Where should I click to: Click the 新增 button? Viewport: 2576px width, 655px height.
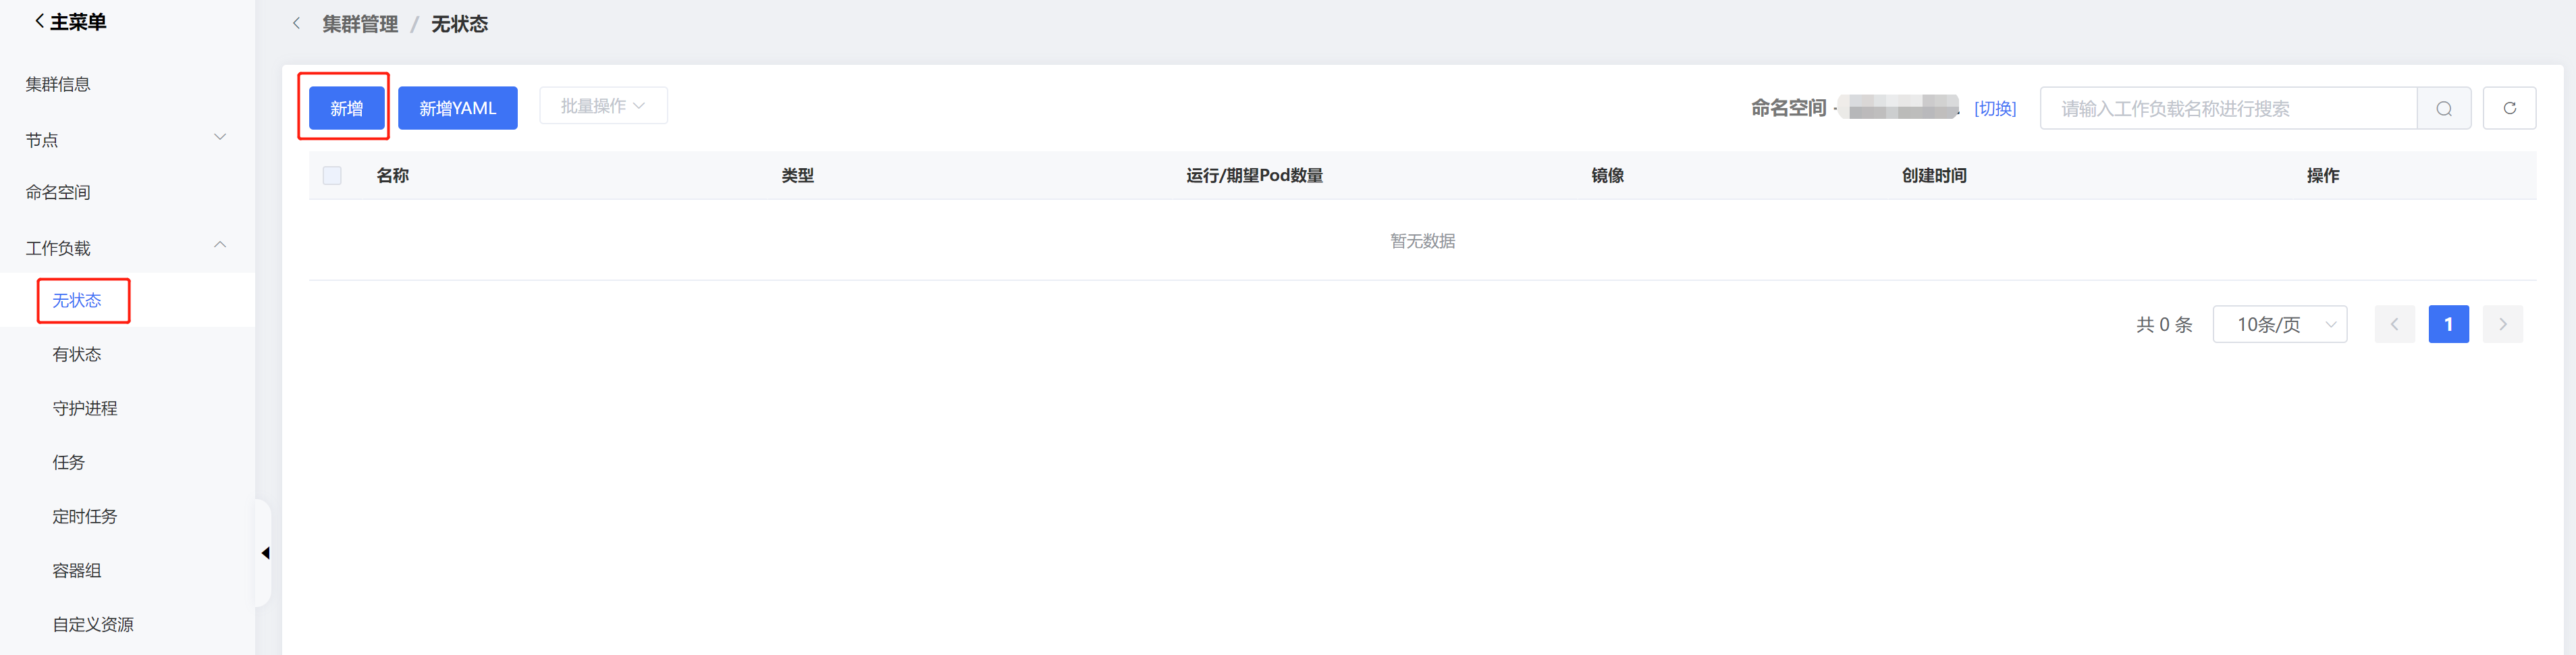pos(346,108)
